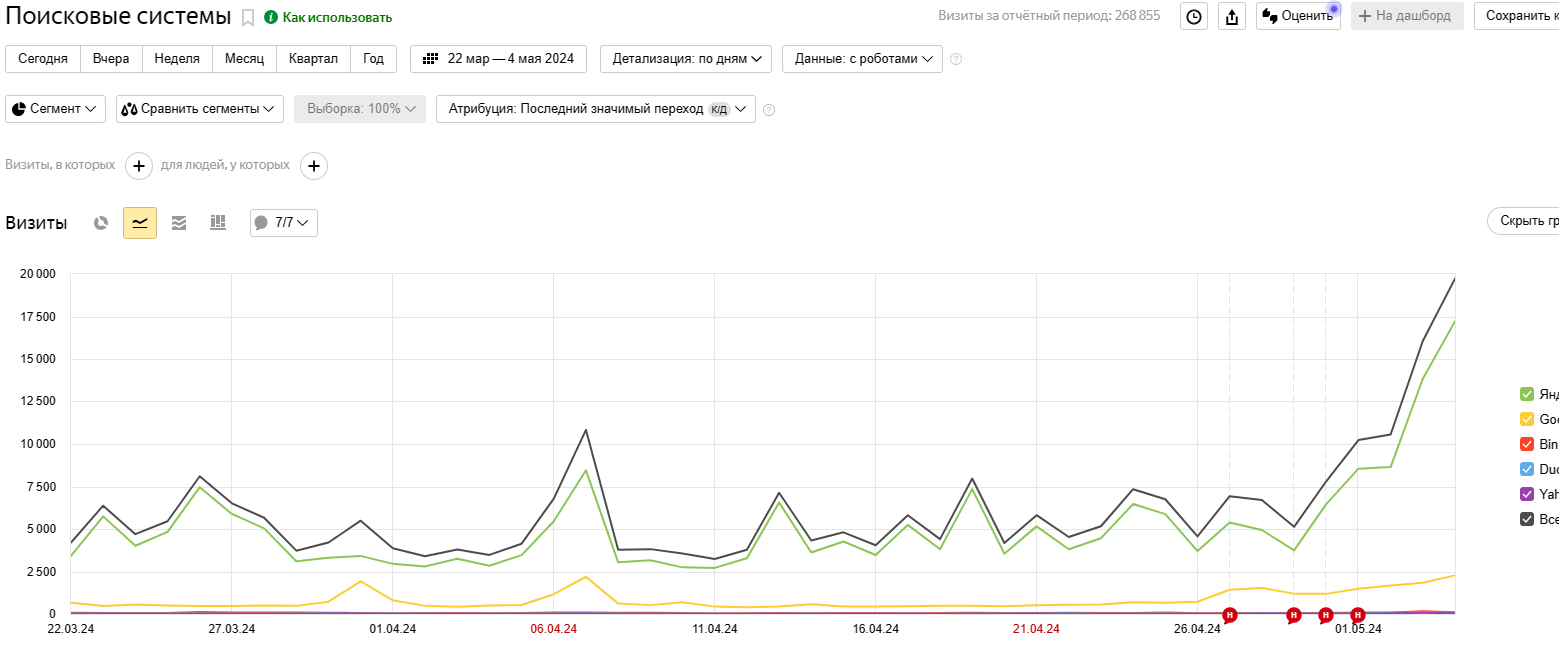This screenshot has height=657, width=1559.
Task: Select the Неделя period tab
Action: 177,59
